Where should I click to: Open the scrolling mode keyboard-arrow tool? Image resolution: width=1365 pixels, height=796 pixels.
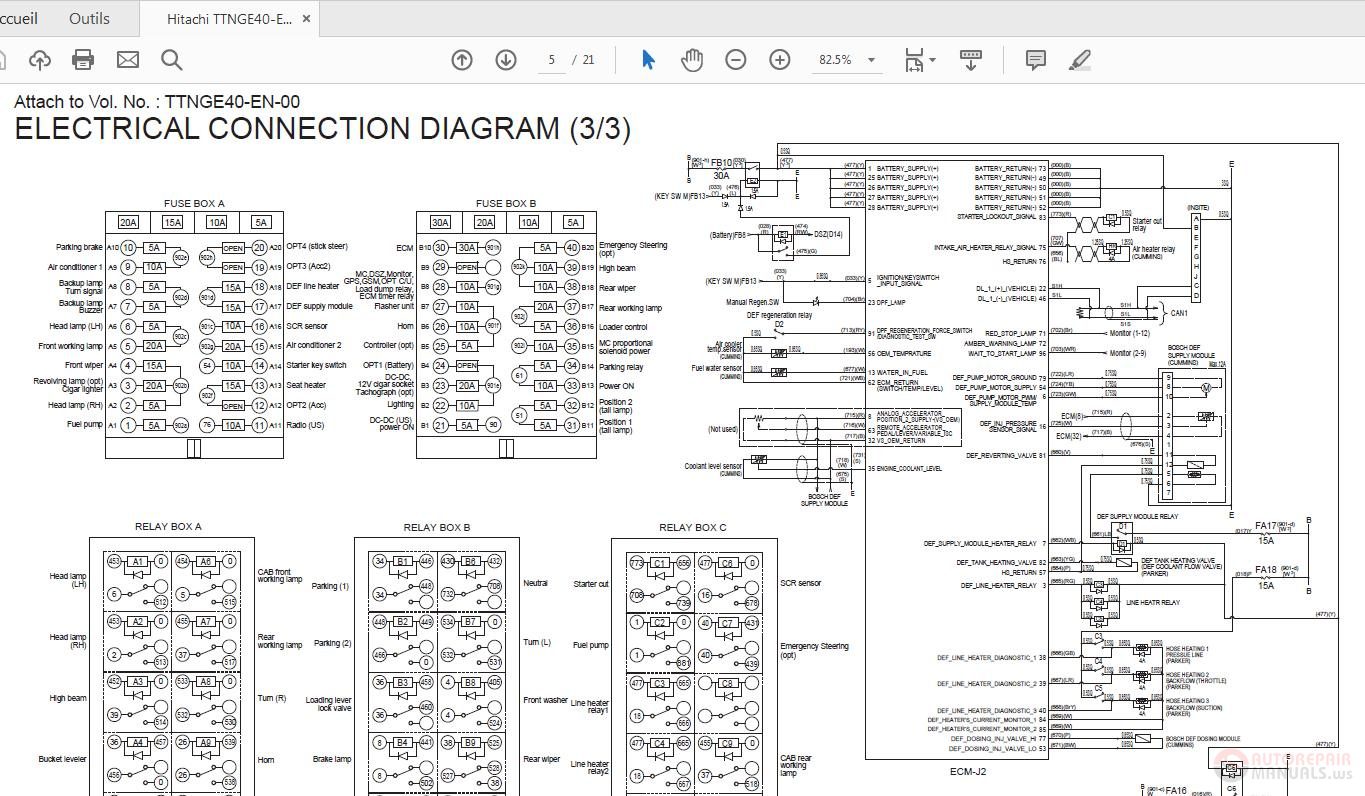(x=970, y=60)
